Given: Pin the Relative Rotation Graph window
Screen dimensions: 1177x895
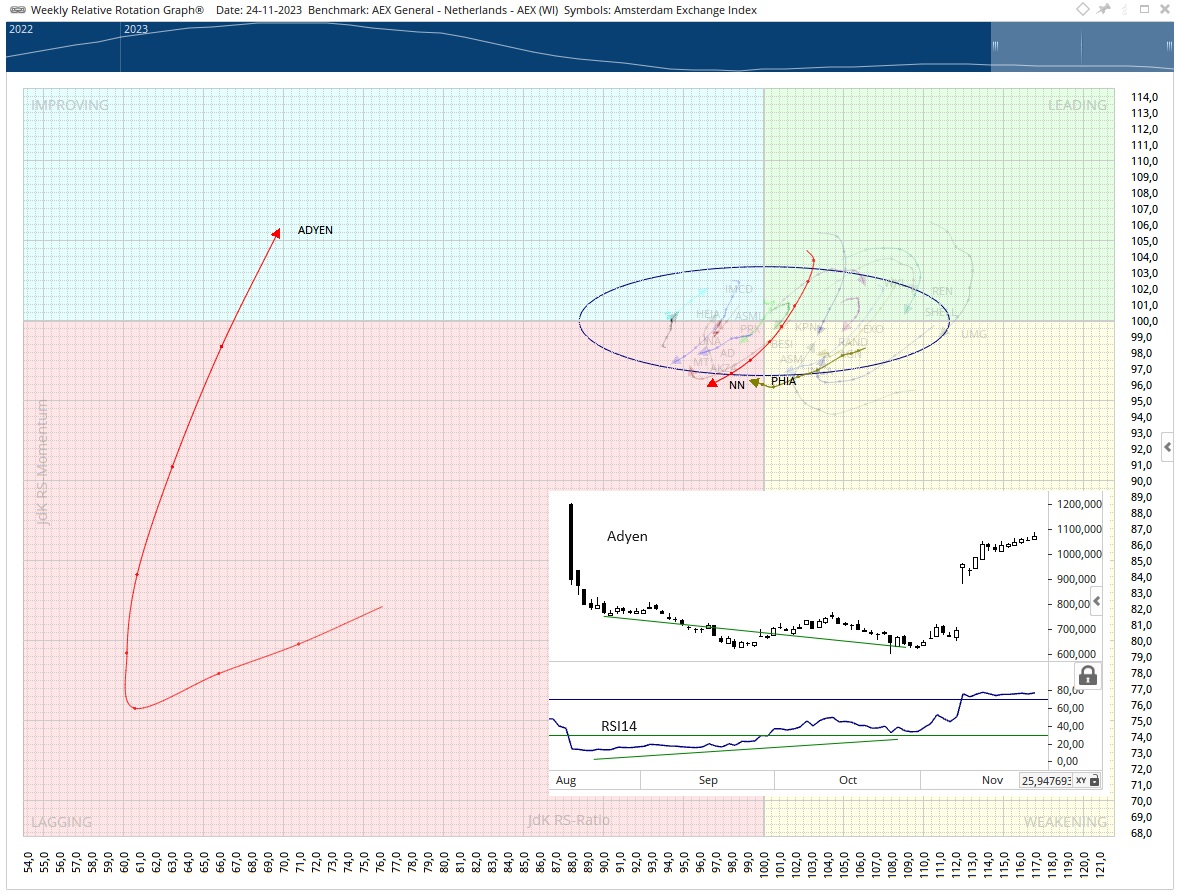Looking at the screenshot, I should pos(1104,9).
